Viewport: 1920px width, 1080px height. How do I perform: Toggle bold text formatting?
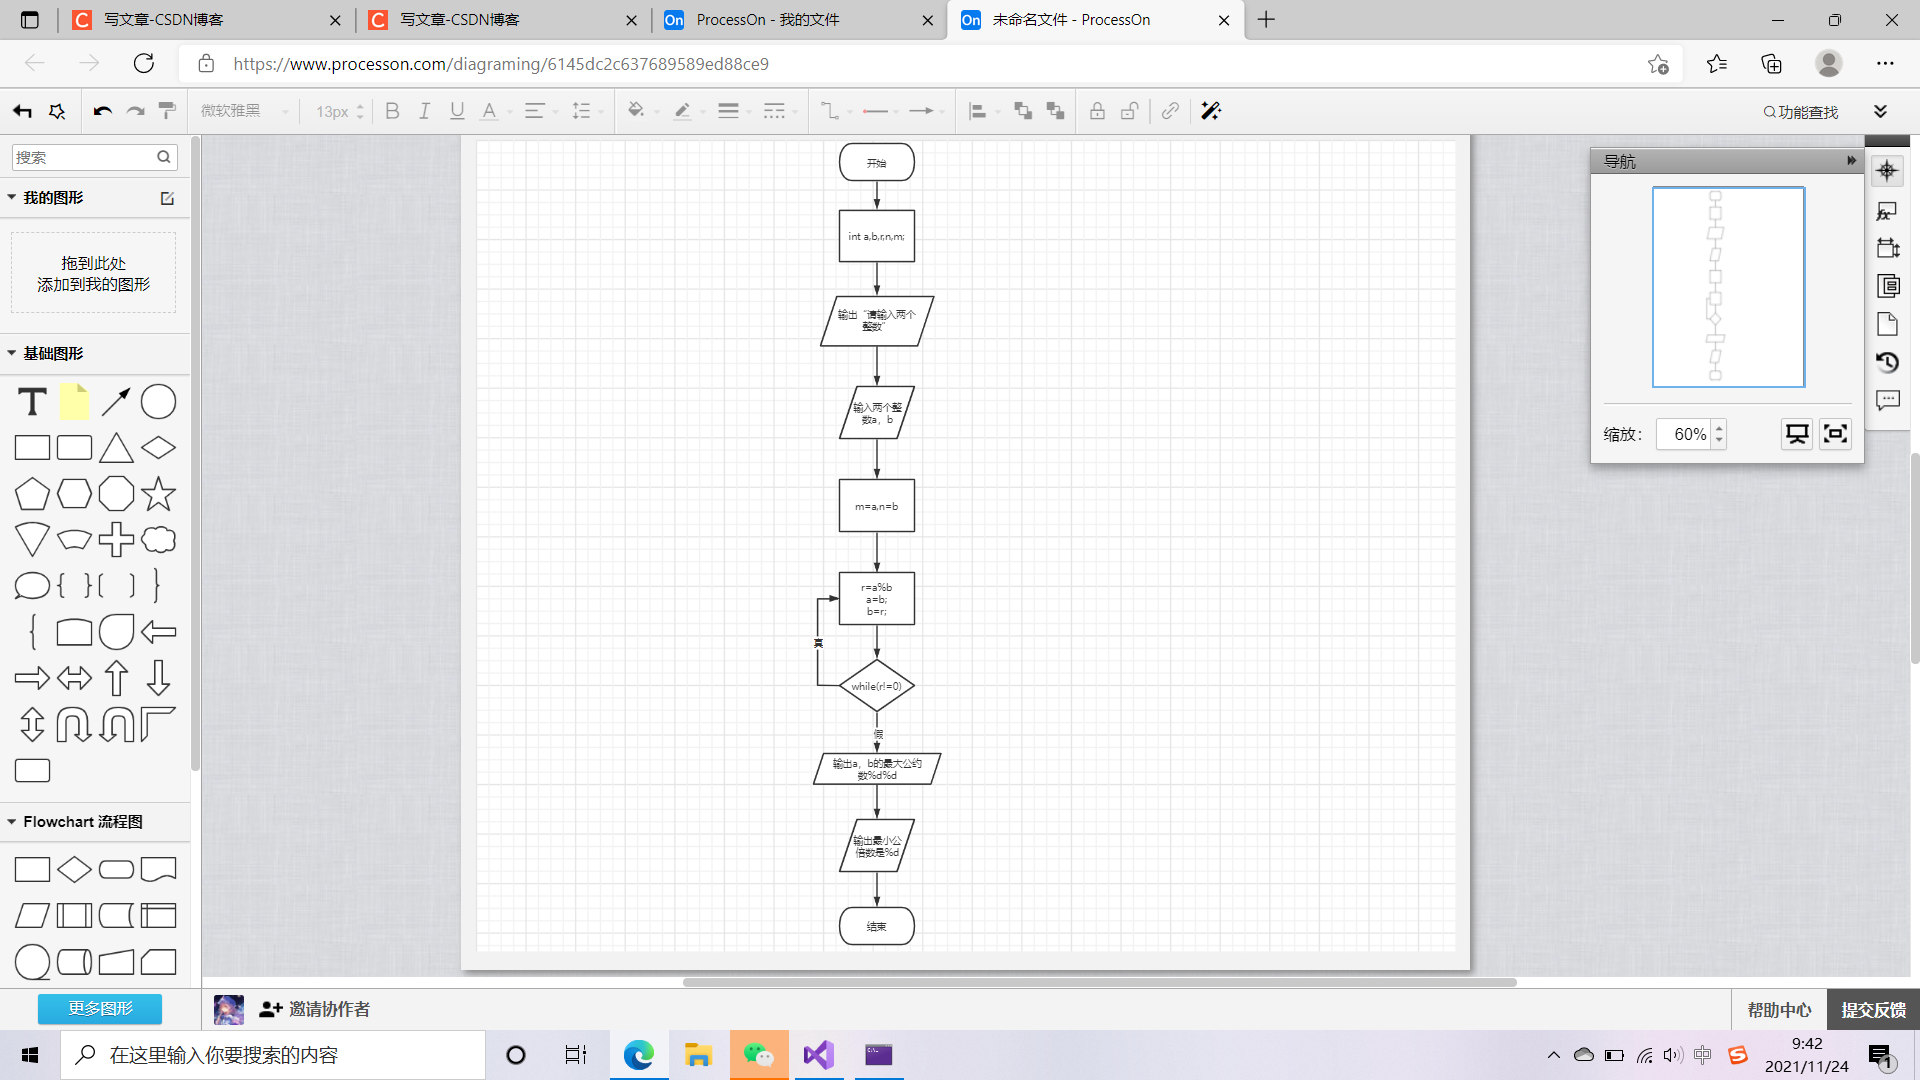tap(392, 111)
